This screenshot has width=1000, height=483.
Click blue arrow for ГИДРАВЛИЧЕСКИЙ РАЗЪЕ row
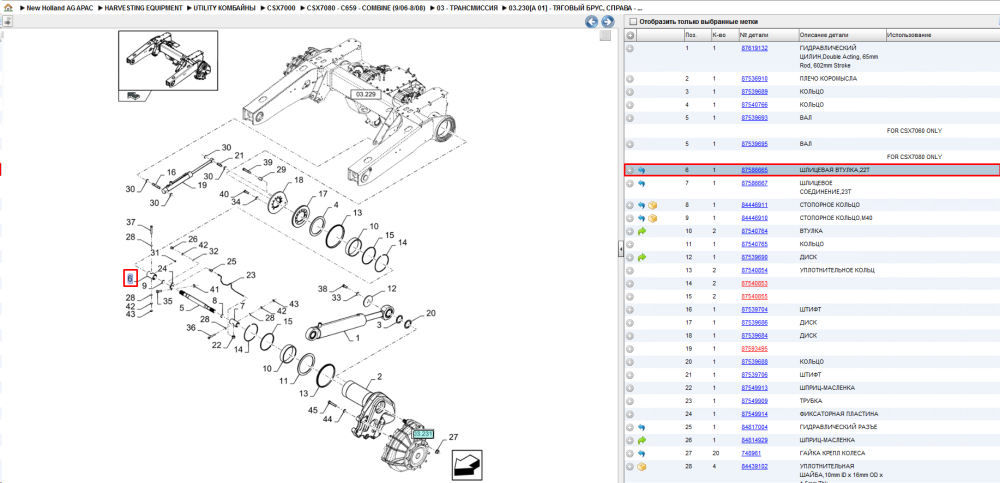[x=642, y=427]
